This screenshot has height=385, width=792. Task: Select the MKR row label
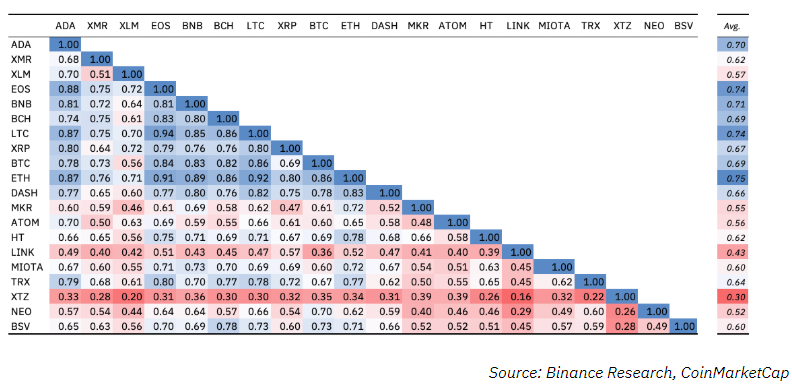[x=20, y=208]
